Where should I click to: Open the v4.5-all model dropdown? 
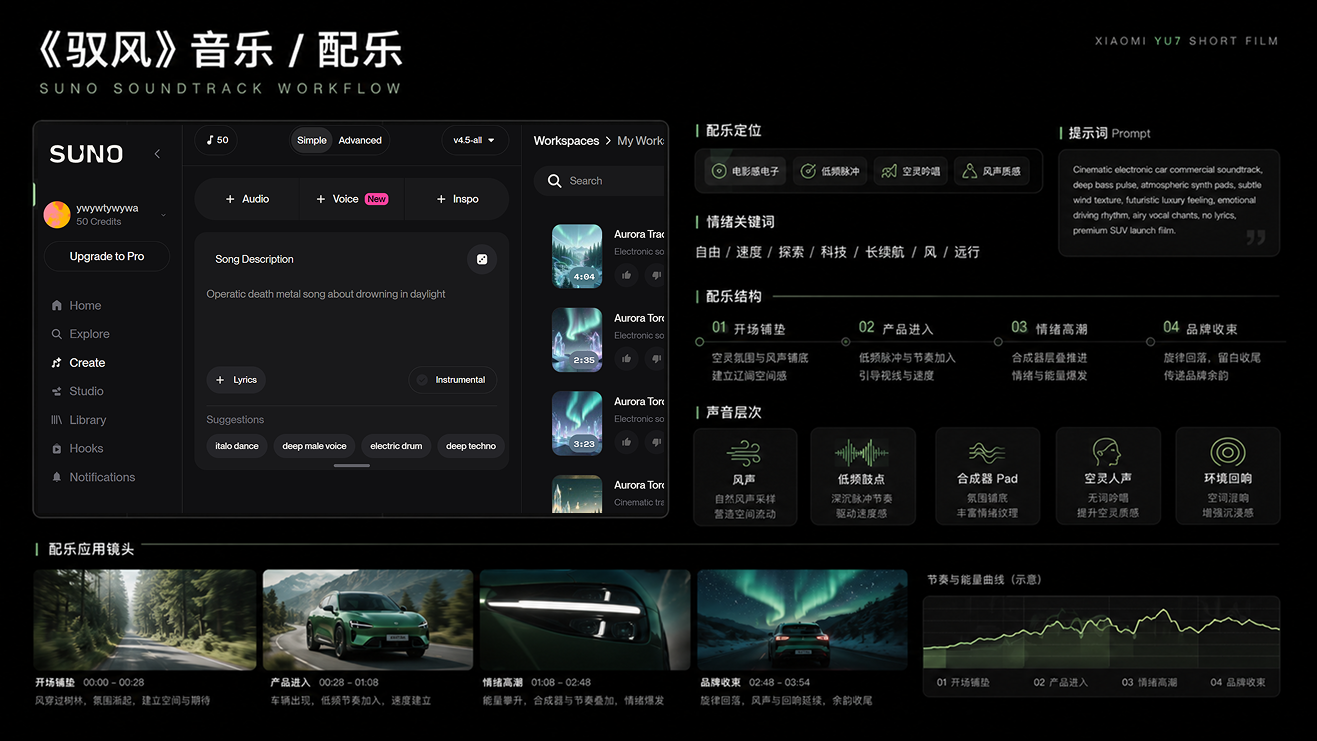[x=475, y=140]
